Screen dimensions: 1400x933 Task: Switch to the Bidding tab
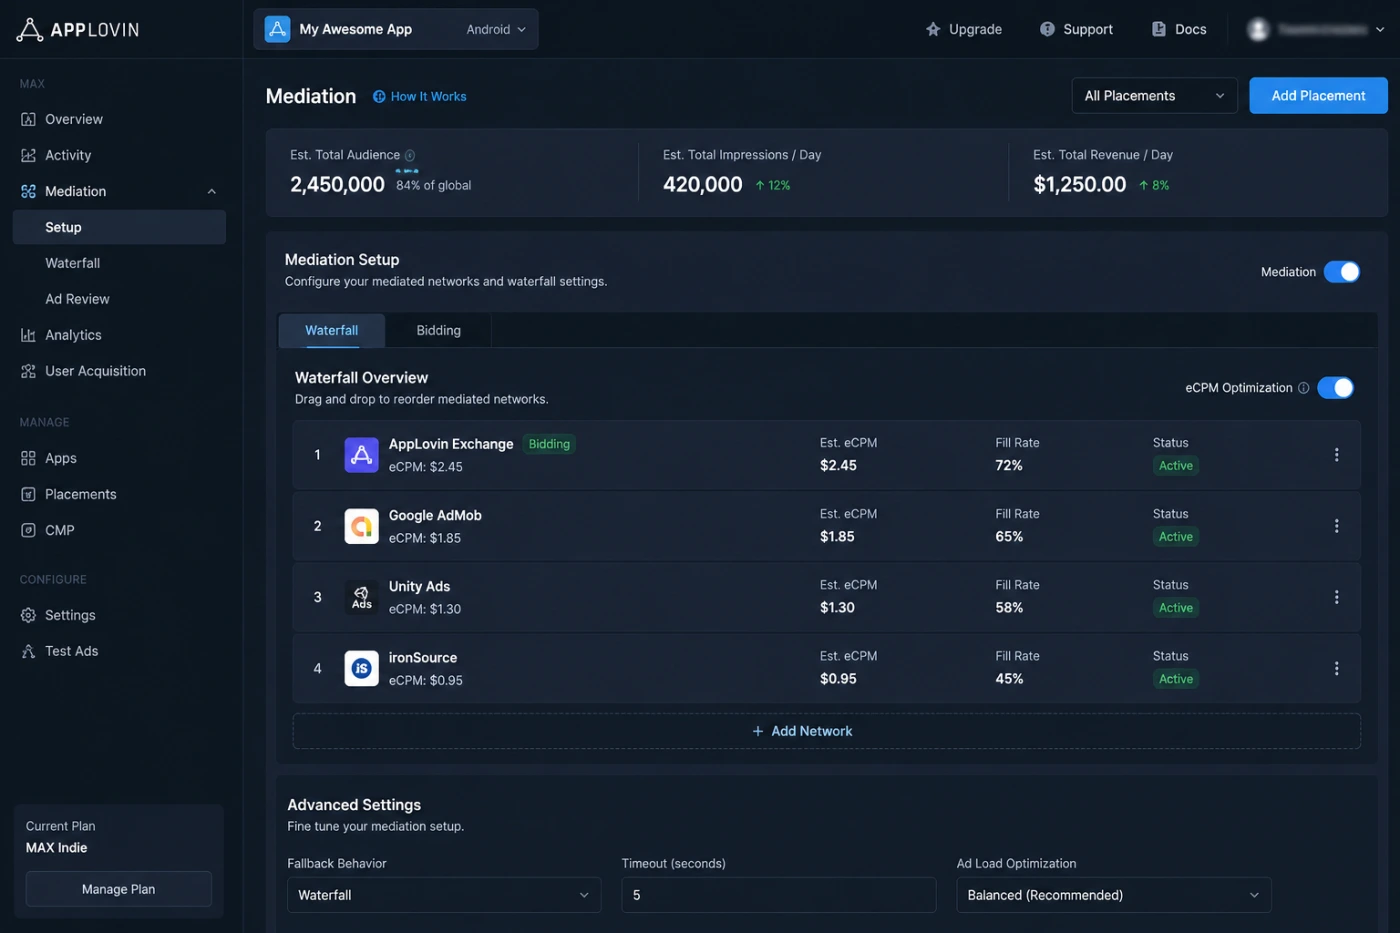click(438, 331)
